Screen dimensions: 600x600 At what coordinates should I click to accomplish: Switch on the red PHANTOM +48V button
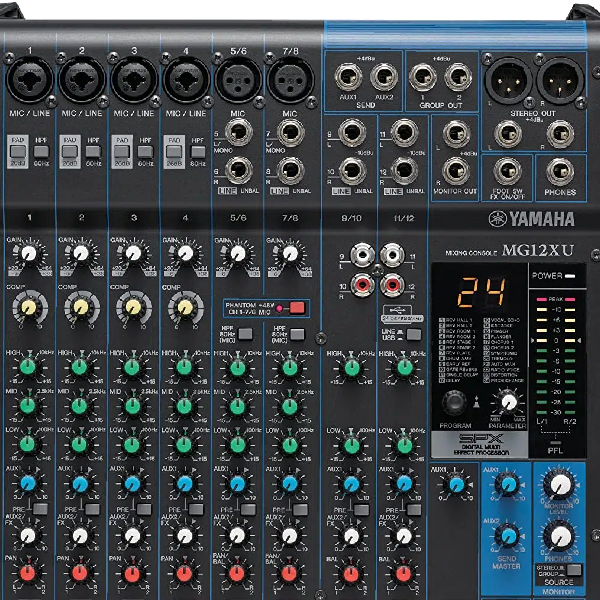297,308
